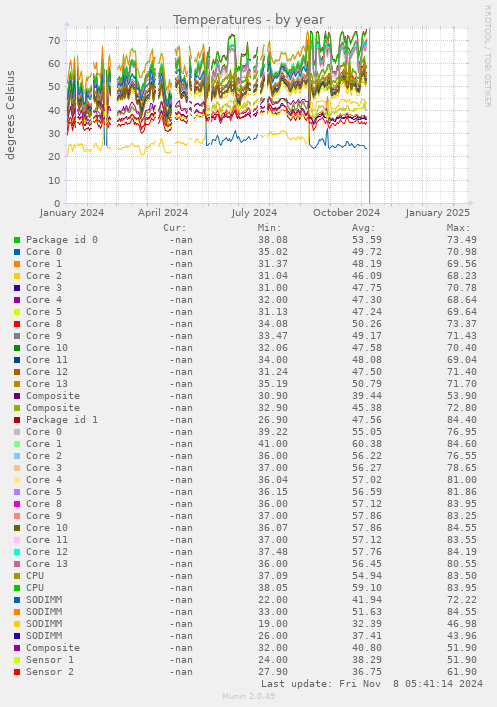497x707 pixels.
Task: Click the 'Package id 1' legend label
Action: click(x=62, y=420)
